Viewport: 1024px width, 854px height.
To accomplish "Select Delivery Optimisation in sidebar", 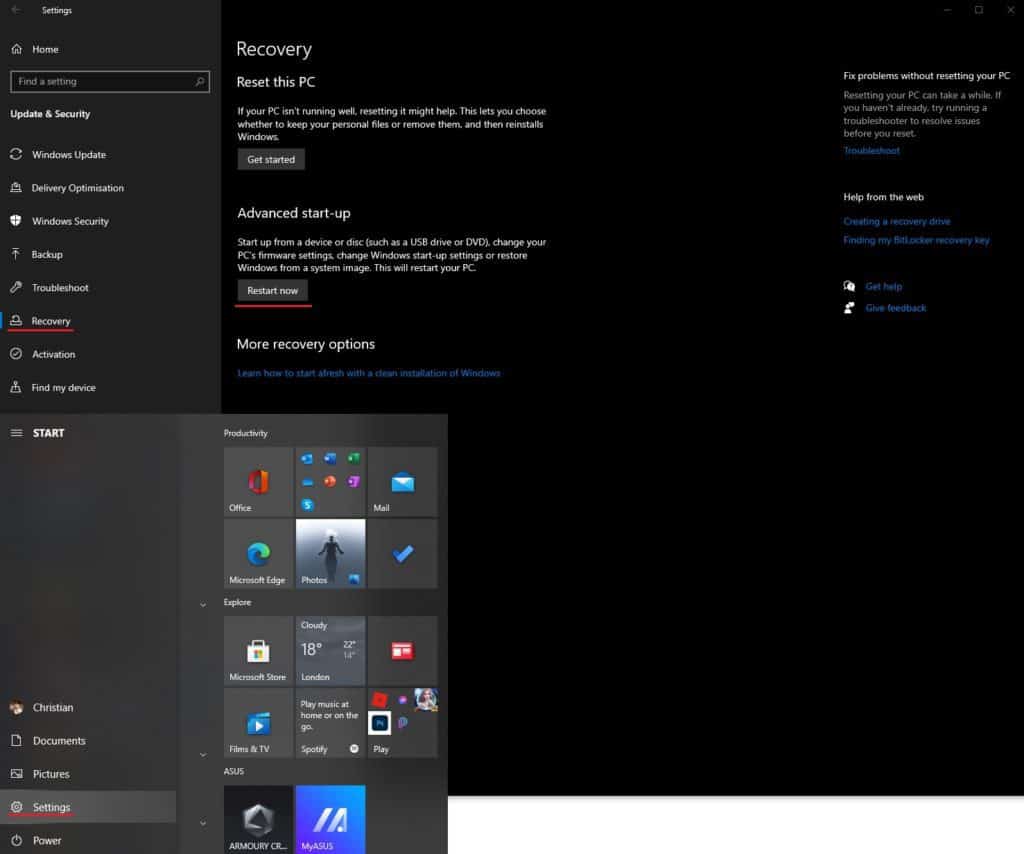I will tap(110, 188).
